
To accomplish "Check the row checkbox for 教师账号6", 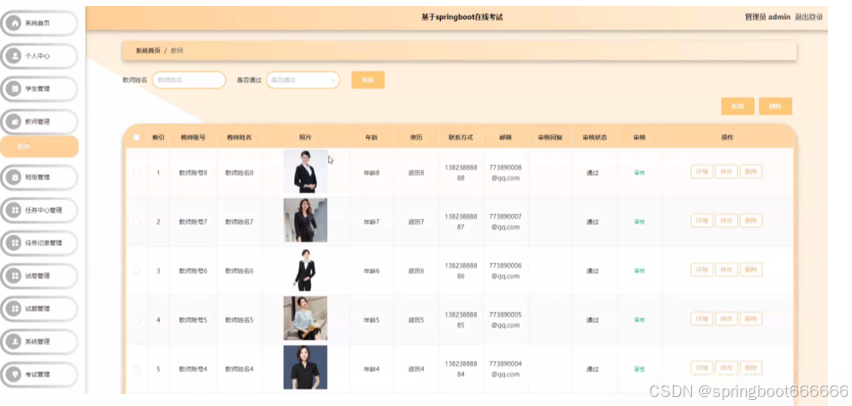I will 136,271.
